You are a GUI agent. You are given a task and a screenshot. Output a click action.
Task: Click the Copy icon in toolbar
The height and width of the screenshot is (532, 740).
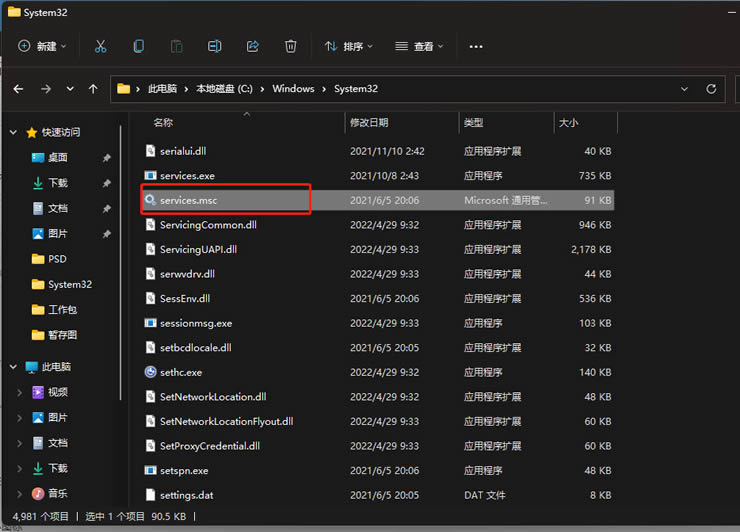click(x=138, y=46)
